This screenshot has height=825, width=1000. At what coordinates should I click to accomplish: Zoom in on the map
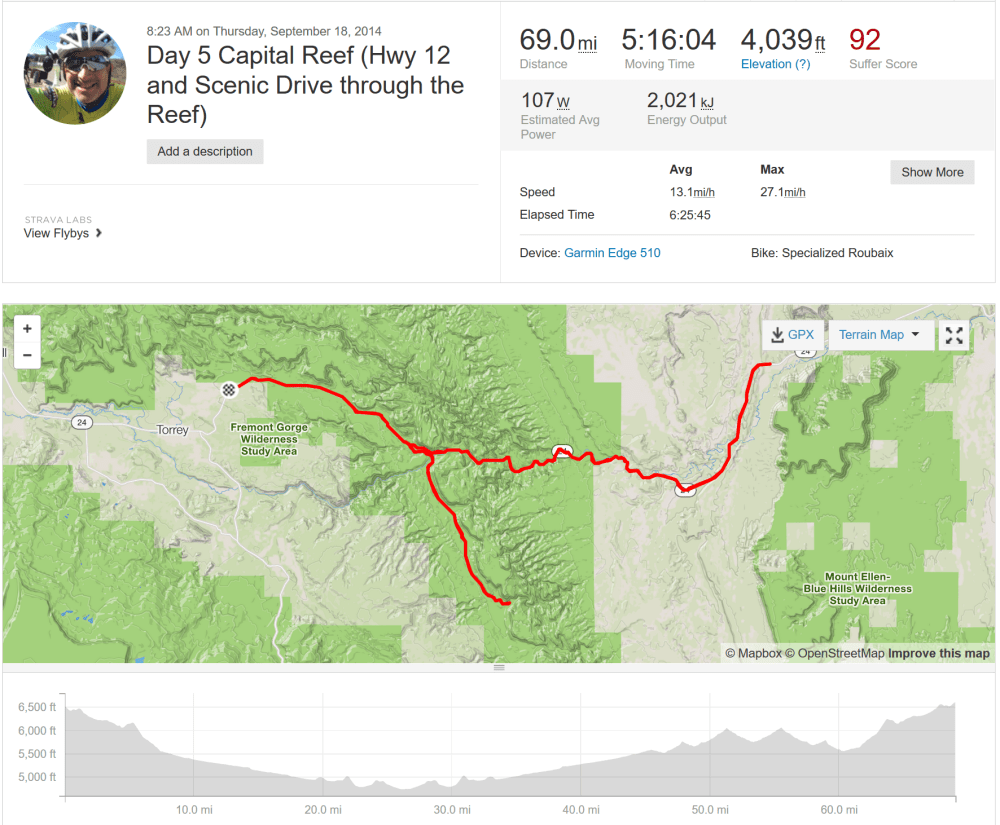pyautogui.click(x=27, y=328)
